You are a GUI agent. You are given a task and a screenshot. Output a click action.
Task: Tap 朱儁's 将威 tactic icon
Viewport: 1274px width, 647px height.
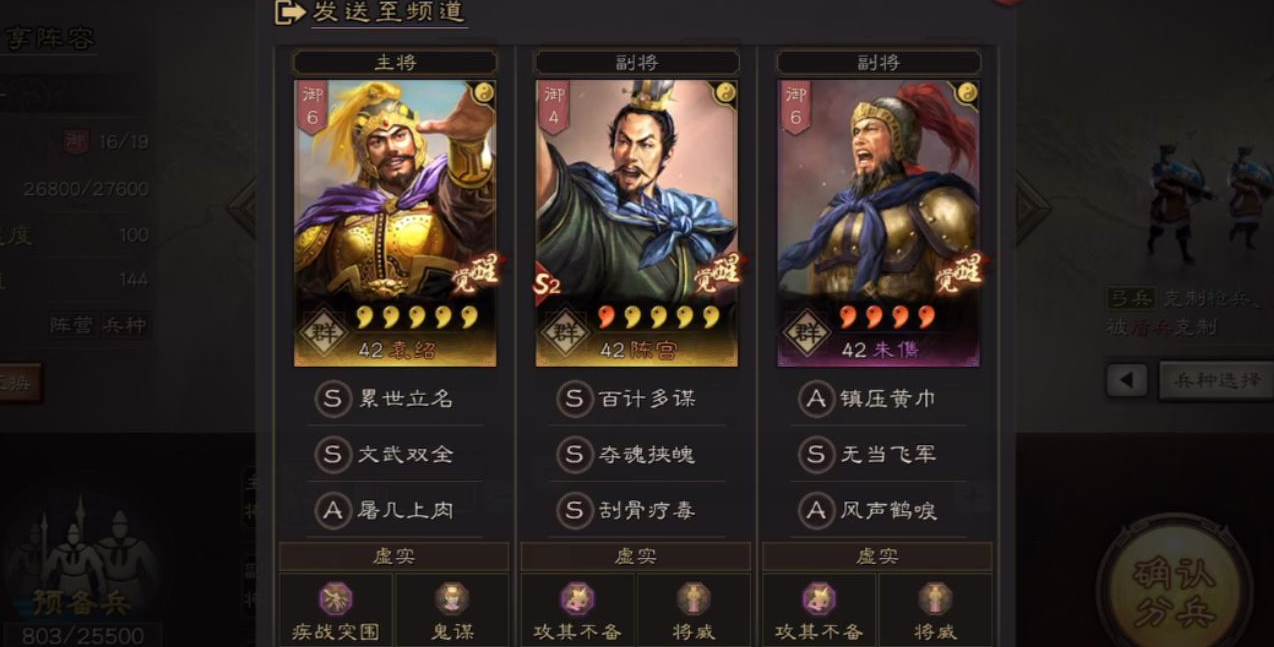coord(935,599)
